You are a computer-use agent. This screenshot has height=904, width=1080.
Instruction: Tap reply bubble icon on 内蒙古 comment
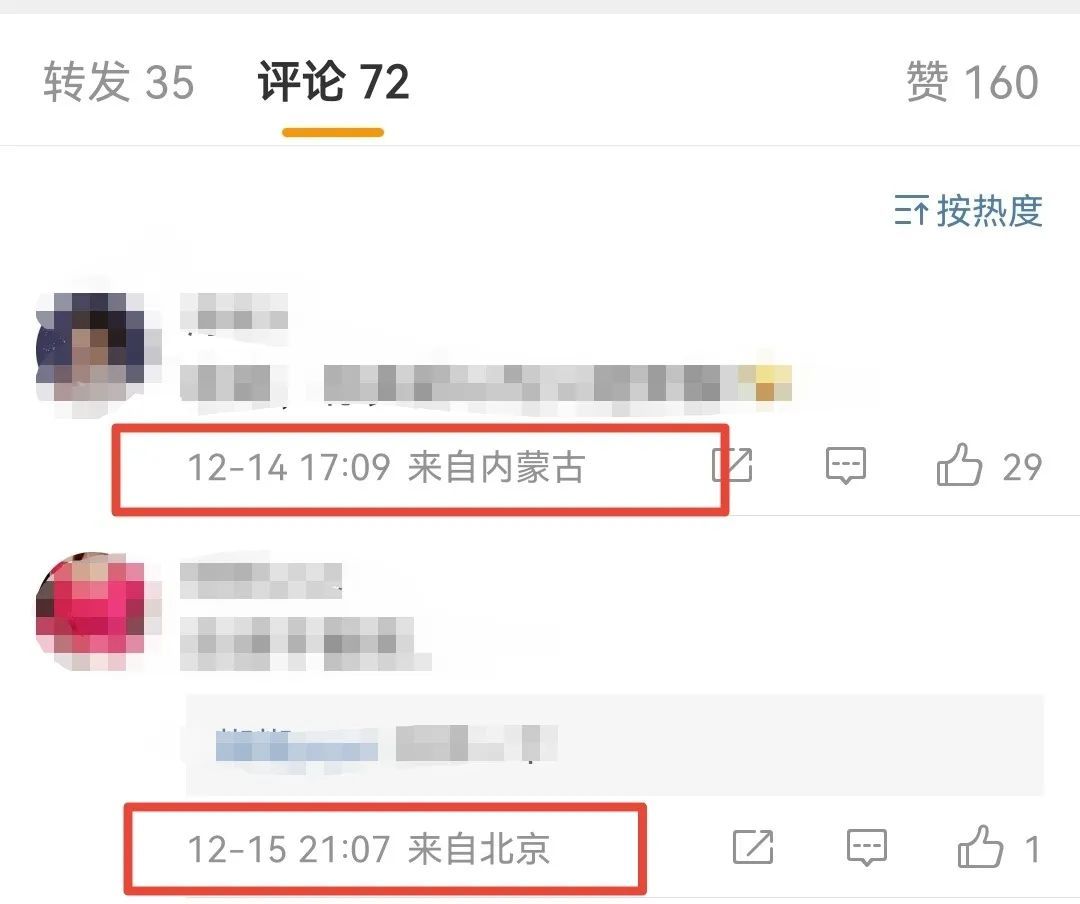pos(845,466)
